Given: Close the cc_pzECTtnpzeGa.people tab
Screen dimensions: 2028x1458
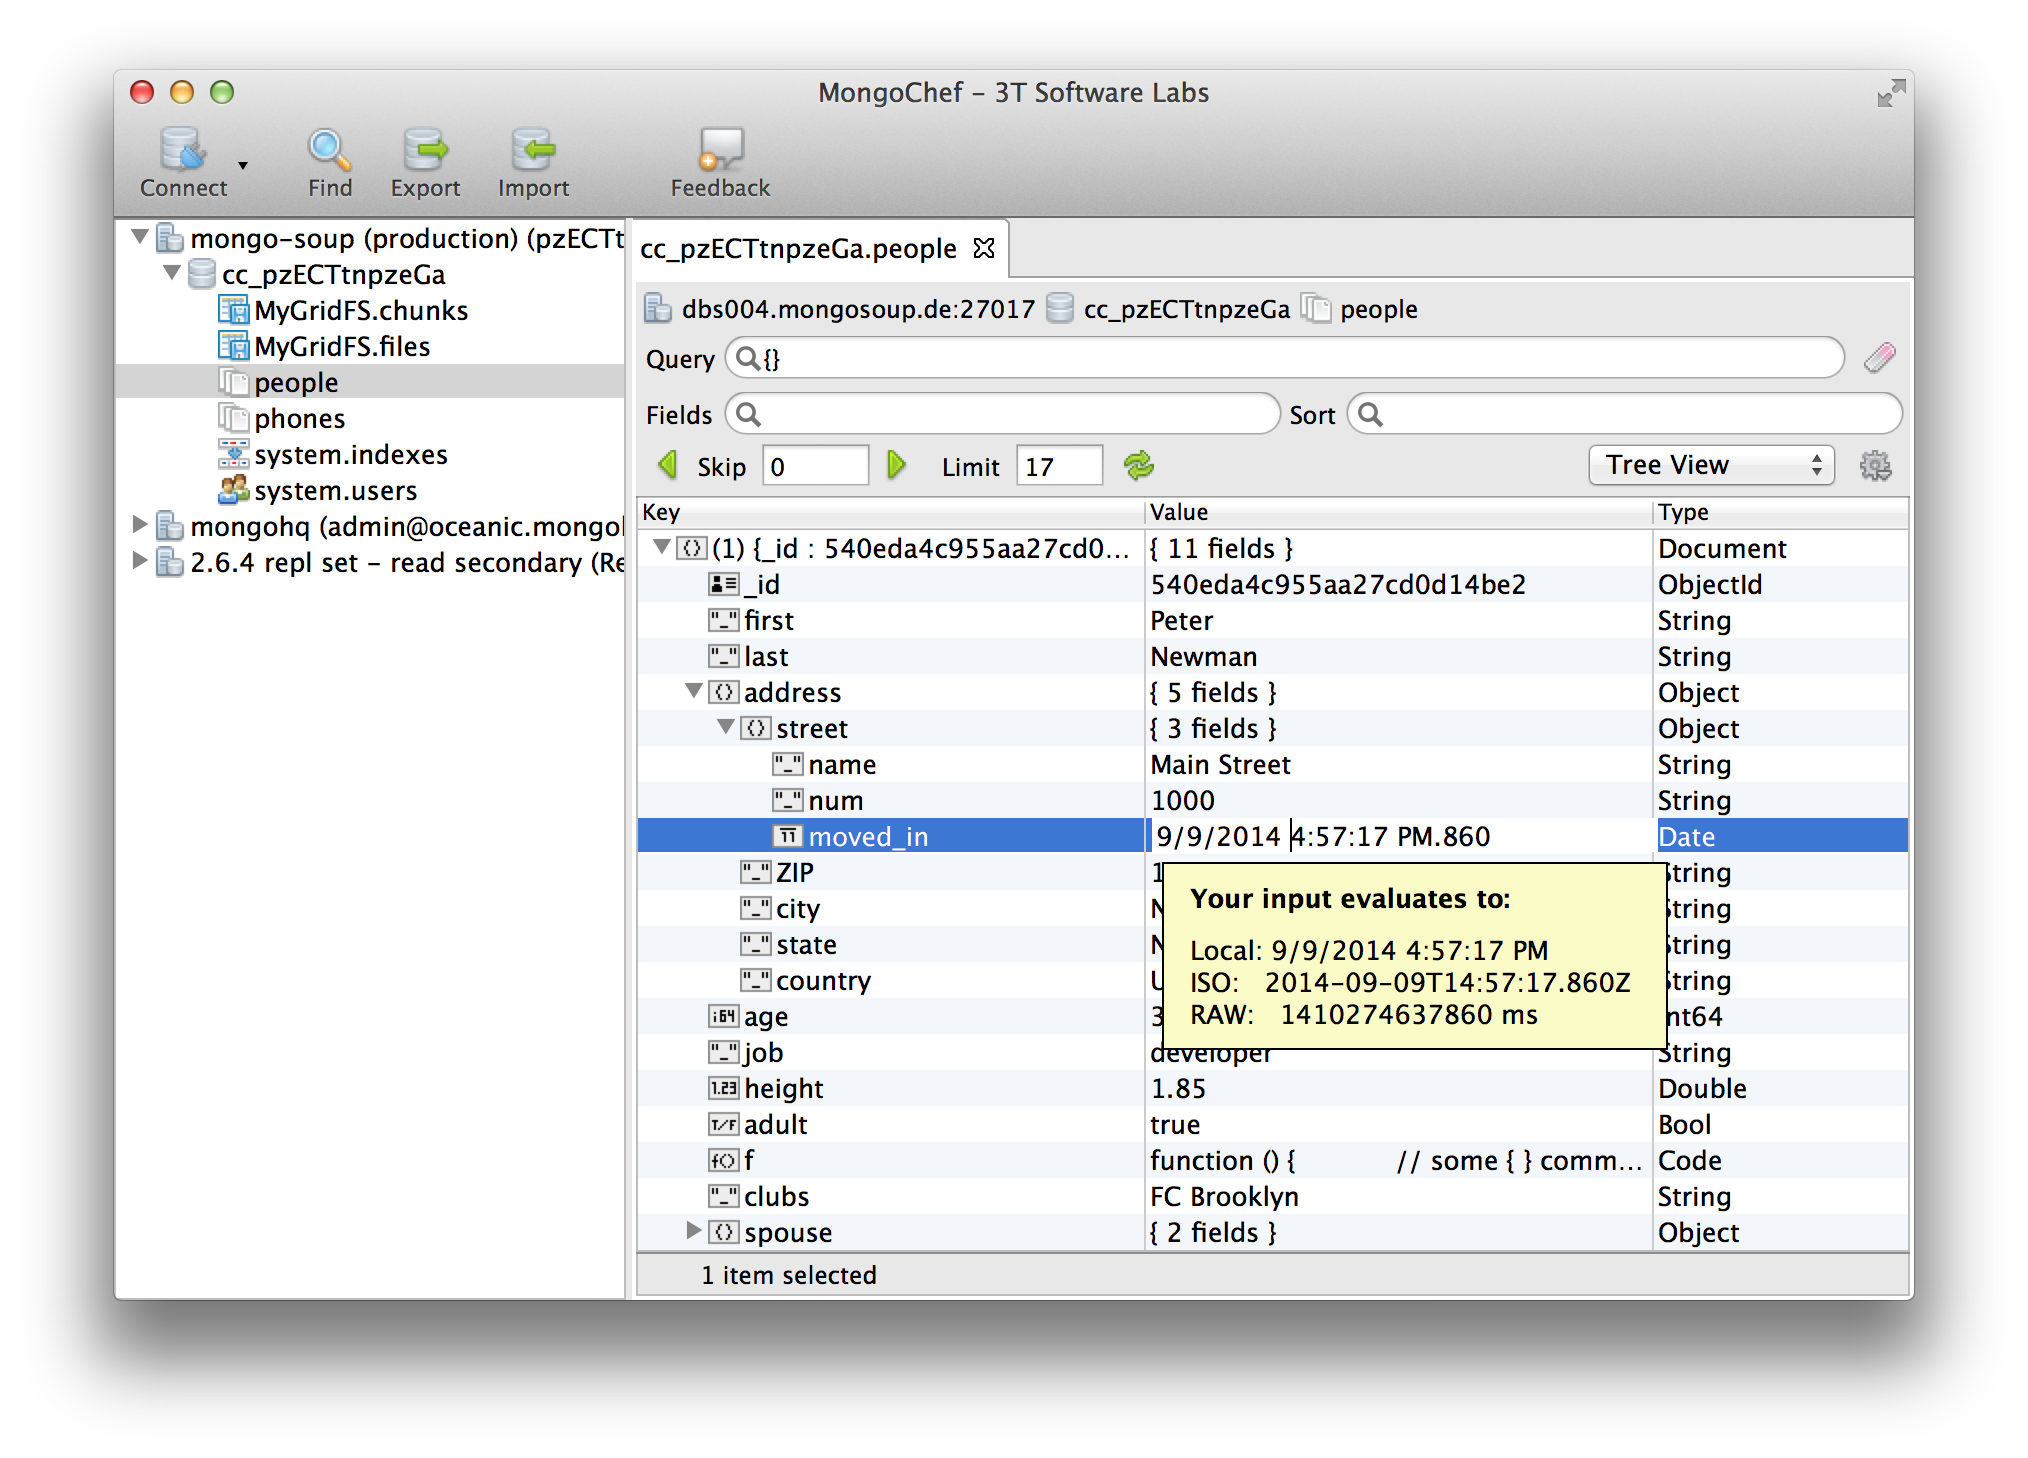Looking at the screenshot, I should click(984, 248).
